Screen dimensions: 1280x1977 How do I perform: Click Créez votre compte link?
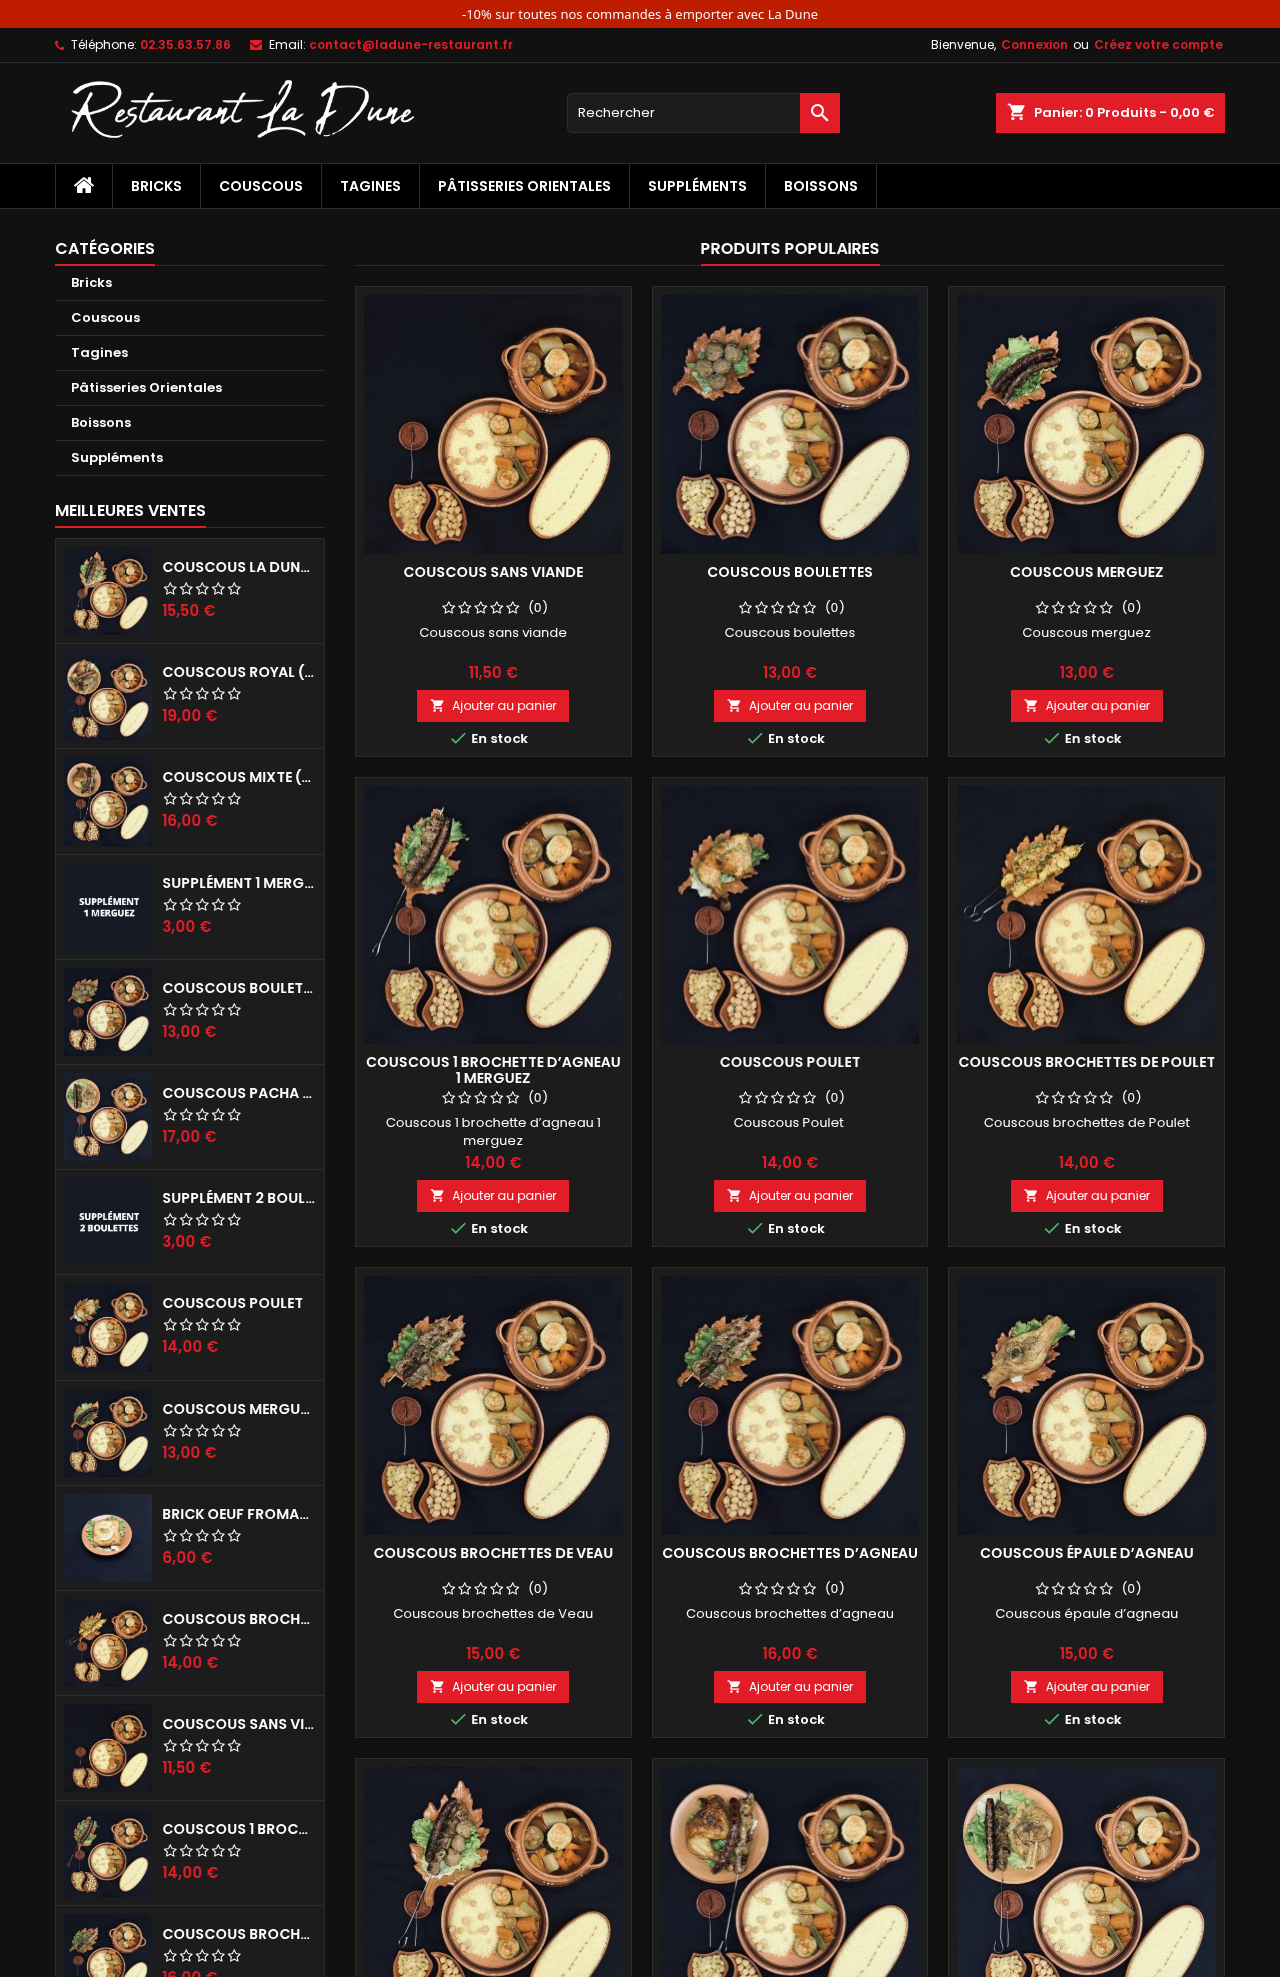pyautogui.click(x=1158, y=45)
